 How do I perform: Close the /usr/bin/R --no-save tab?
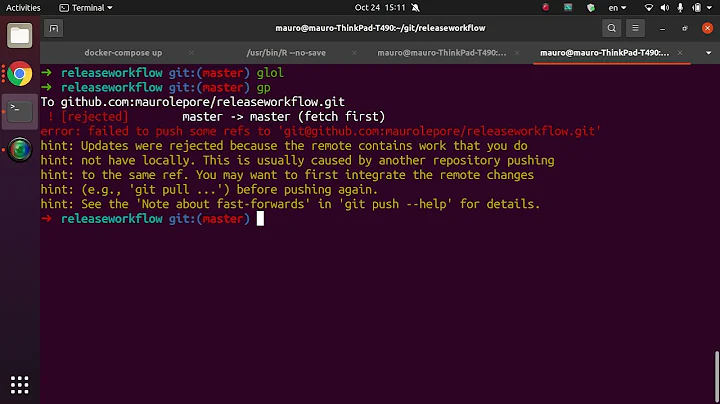pyautogui.click(x=354, y=53)
